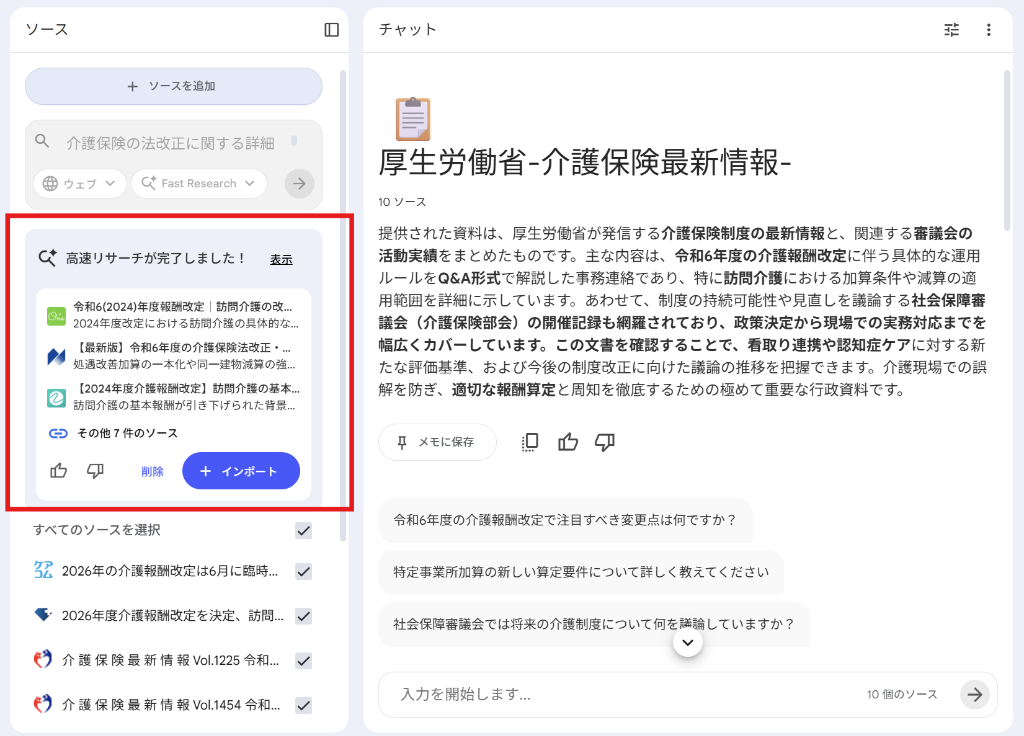Select suggestion 令和6年度の介護報酬改定で注目すべき変更点

(x=565, y=520)
